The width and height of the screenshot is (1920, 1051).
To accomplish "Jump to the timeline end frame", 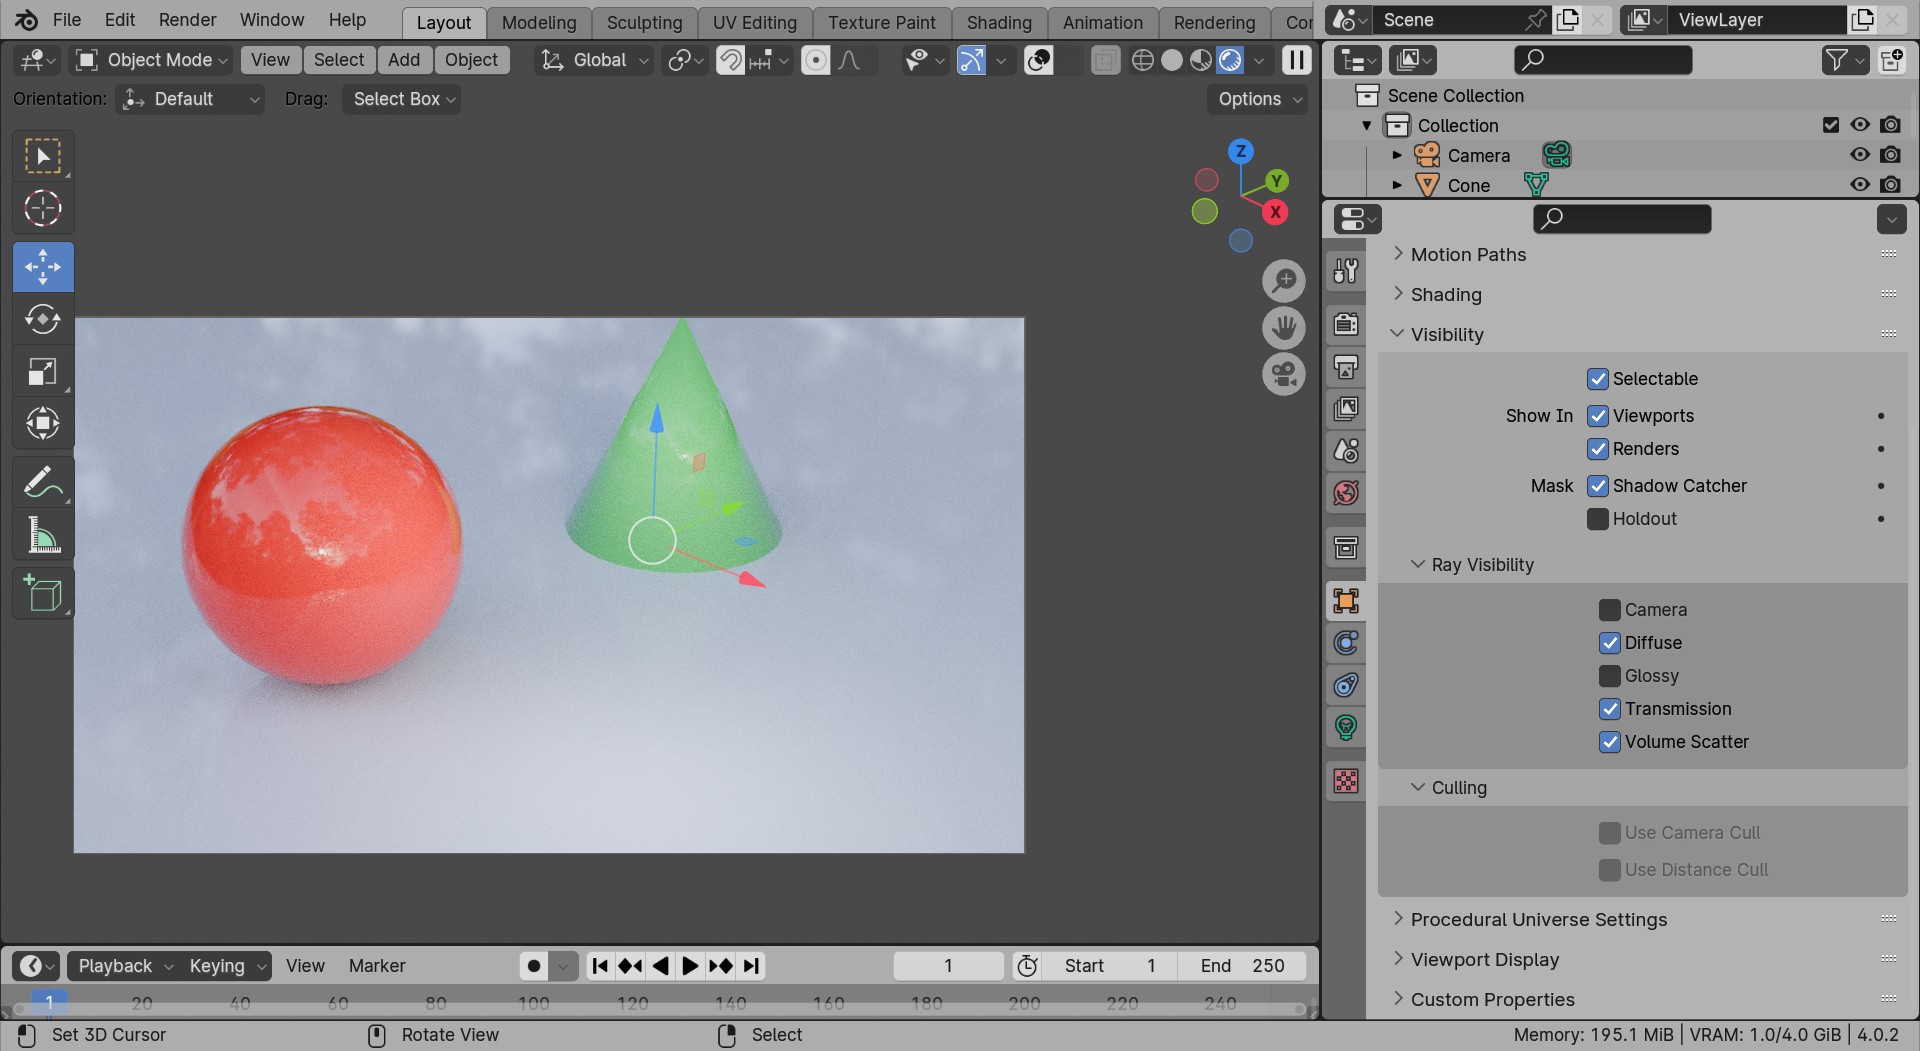I will [x=751, y=966].
